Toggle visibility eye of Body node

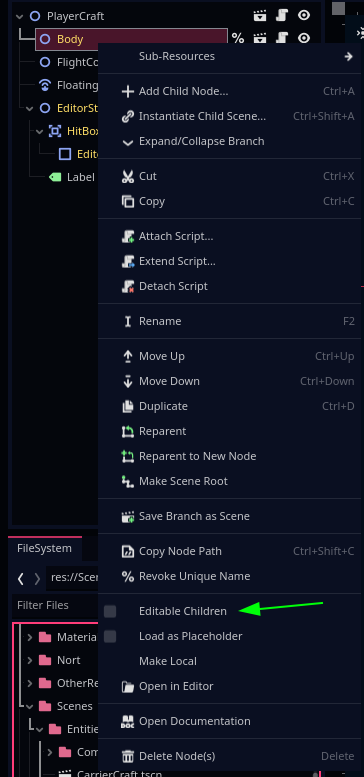tap(304, 38)
